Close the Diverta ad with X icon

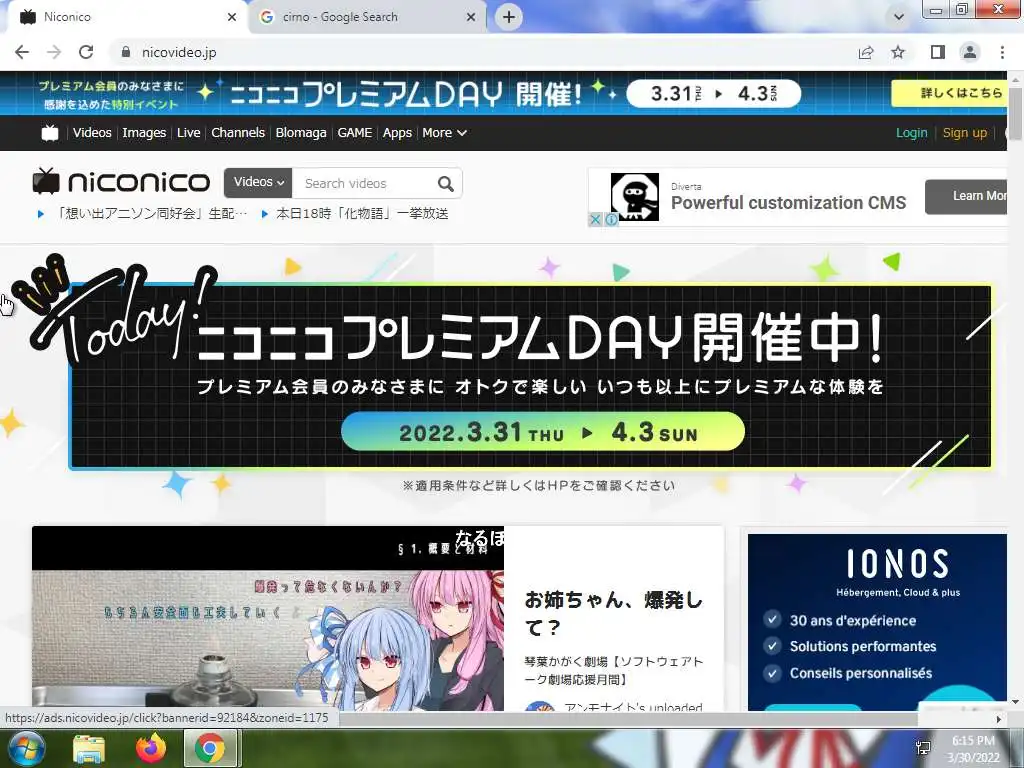[595, 220]
